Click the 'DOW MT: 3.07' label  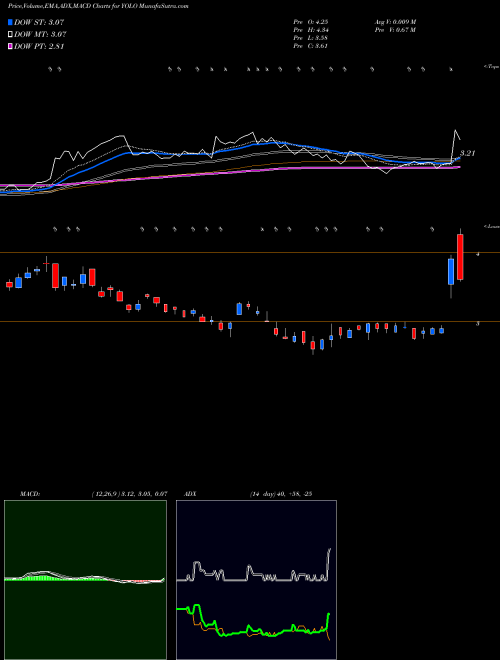coord(40,35)
